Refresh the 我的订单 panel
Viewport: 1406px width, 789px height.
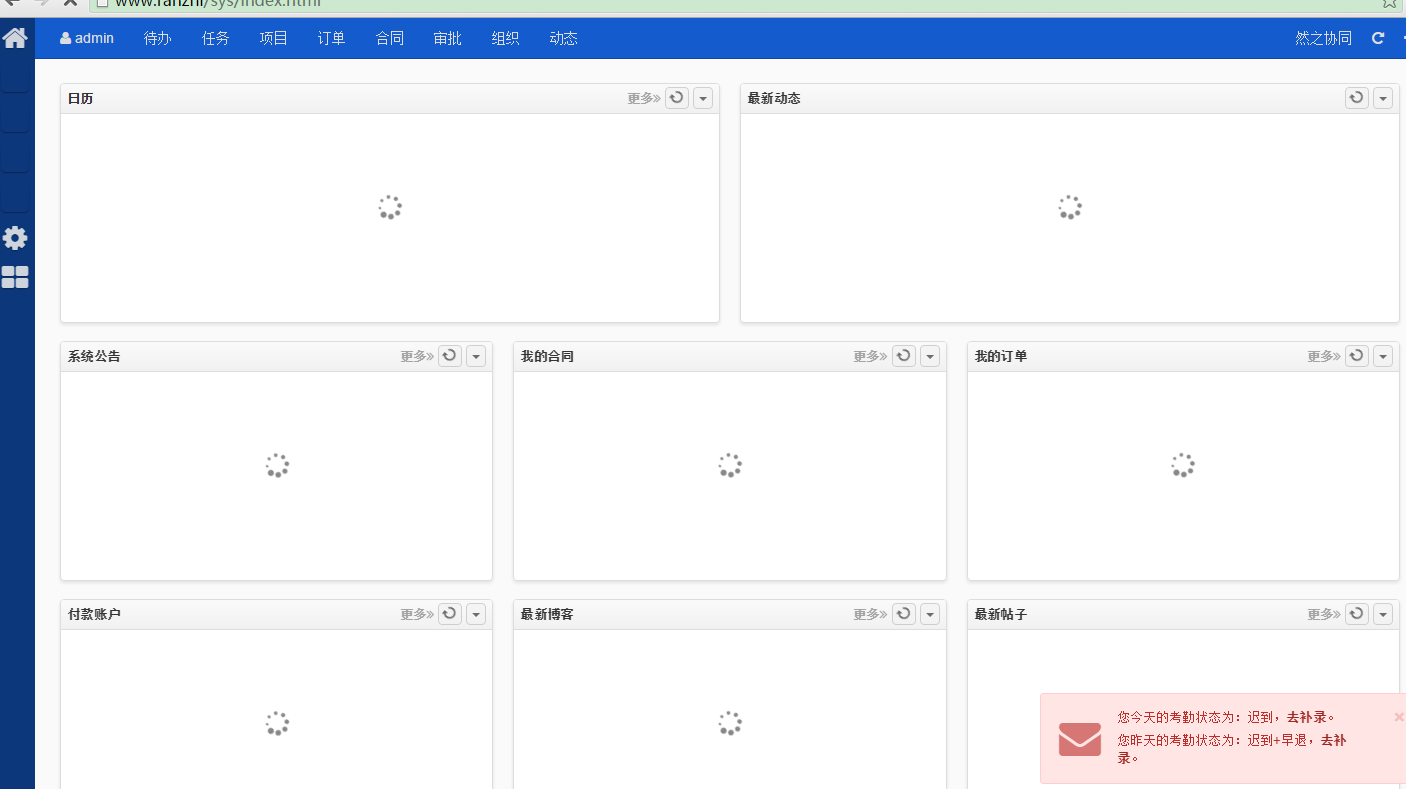click(x=1357, y=356)
